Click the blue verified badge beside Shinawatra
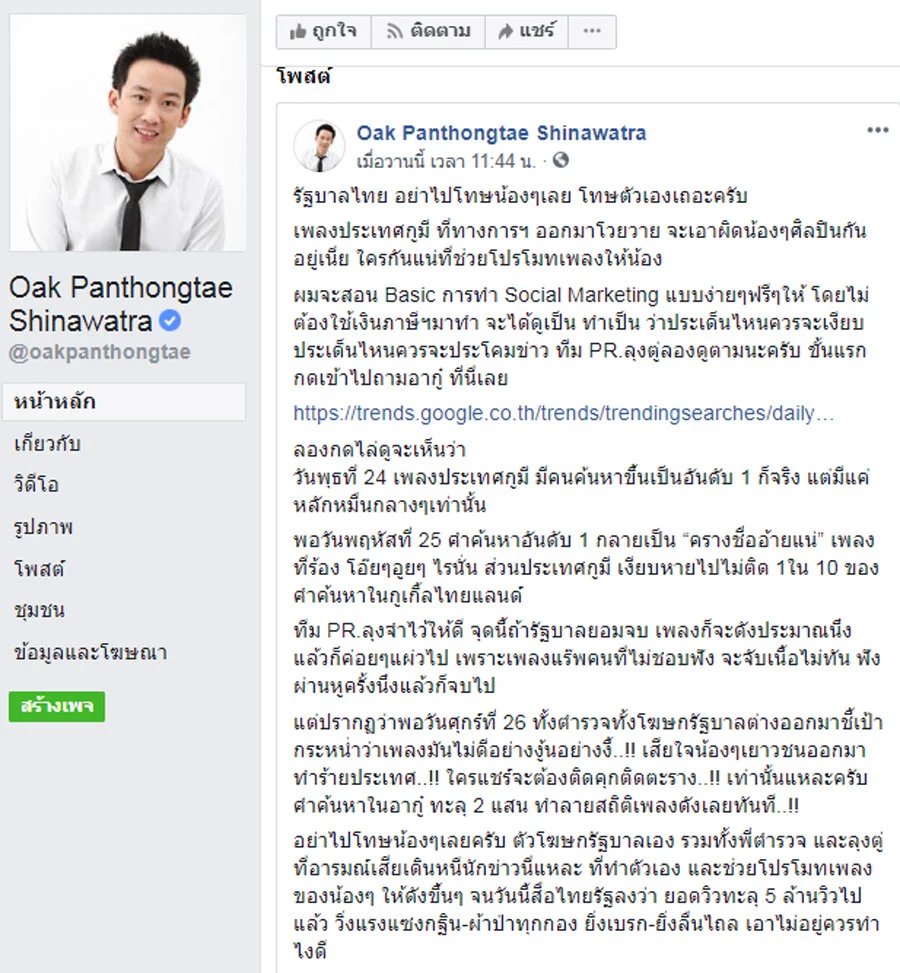Image resolution: width=900 pixels, height=973 pixels. pyautogui.click(x=170, y=321)
